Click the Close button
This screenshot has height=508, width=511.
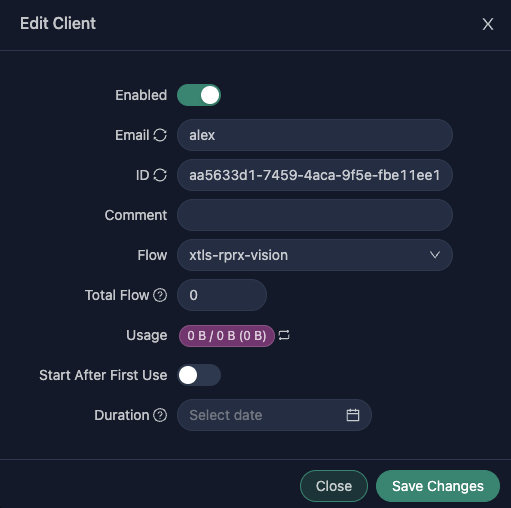334,486
